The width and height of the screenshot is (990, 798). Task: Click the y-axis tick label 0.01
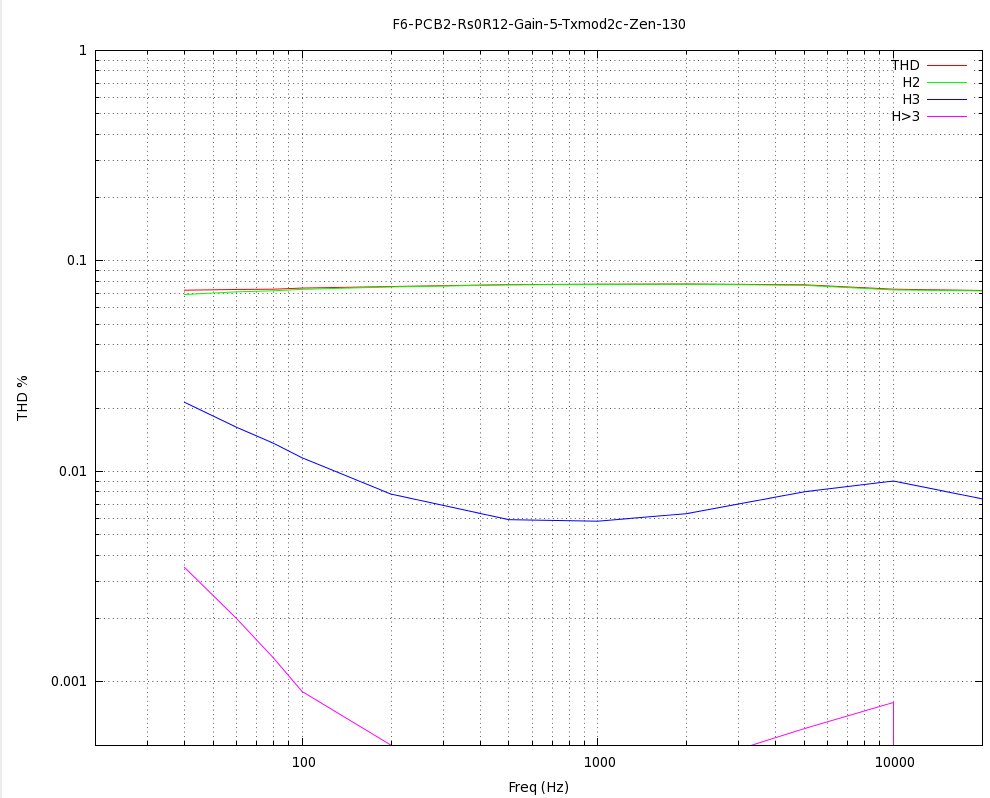[x=73, y=471]
